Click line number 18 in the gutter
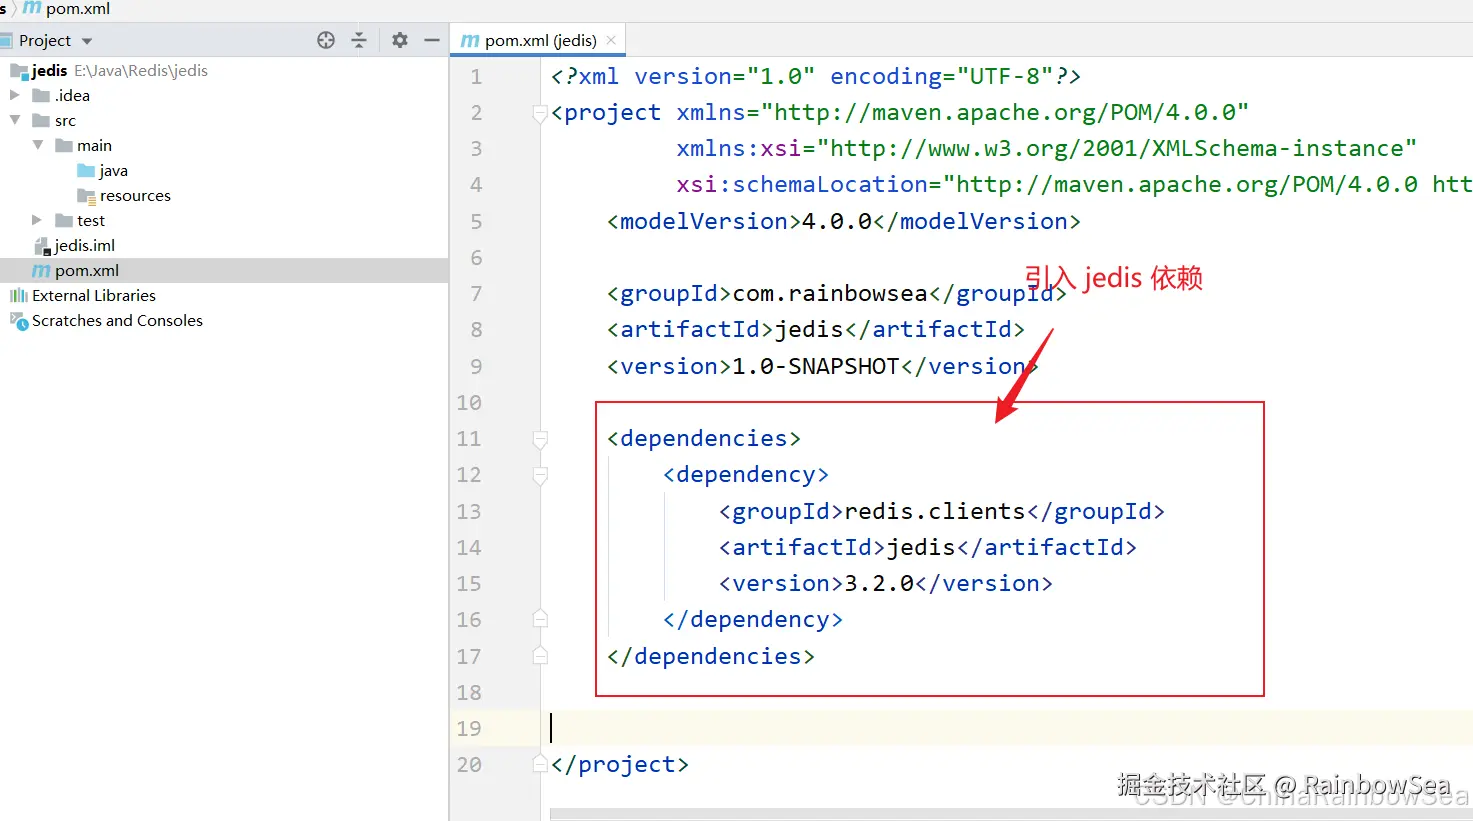The height and width of the screenshot is (821, 1473). click(x=469, y=692)
